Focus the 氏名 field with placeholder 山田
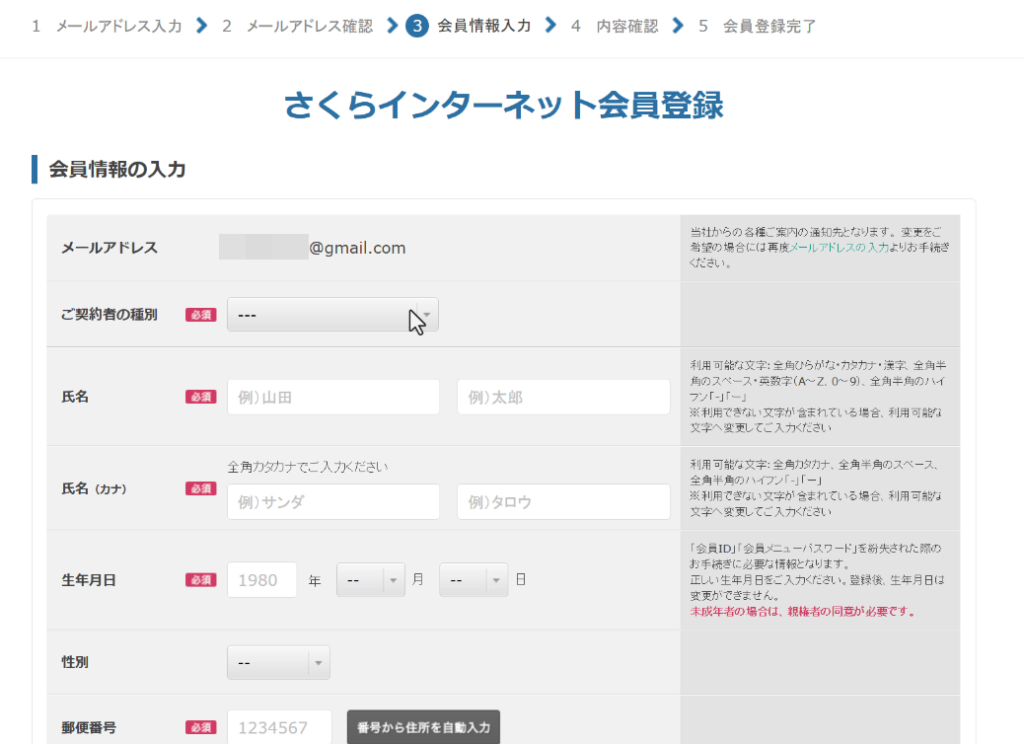Viewport: 1024px width, 744px height. pyautogui.click(x=333, y=397)
